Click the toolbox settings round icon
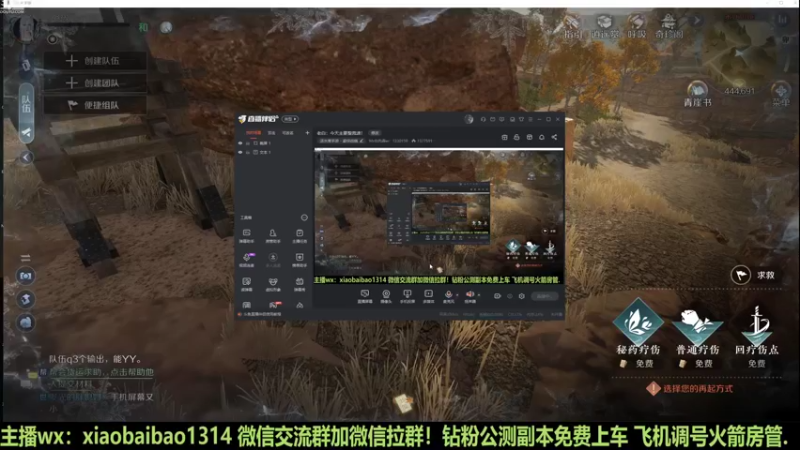 (304, 217)
